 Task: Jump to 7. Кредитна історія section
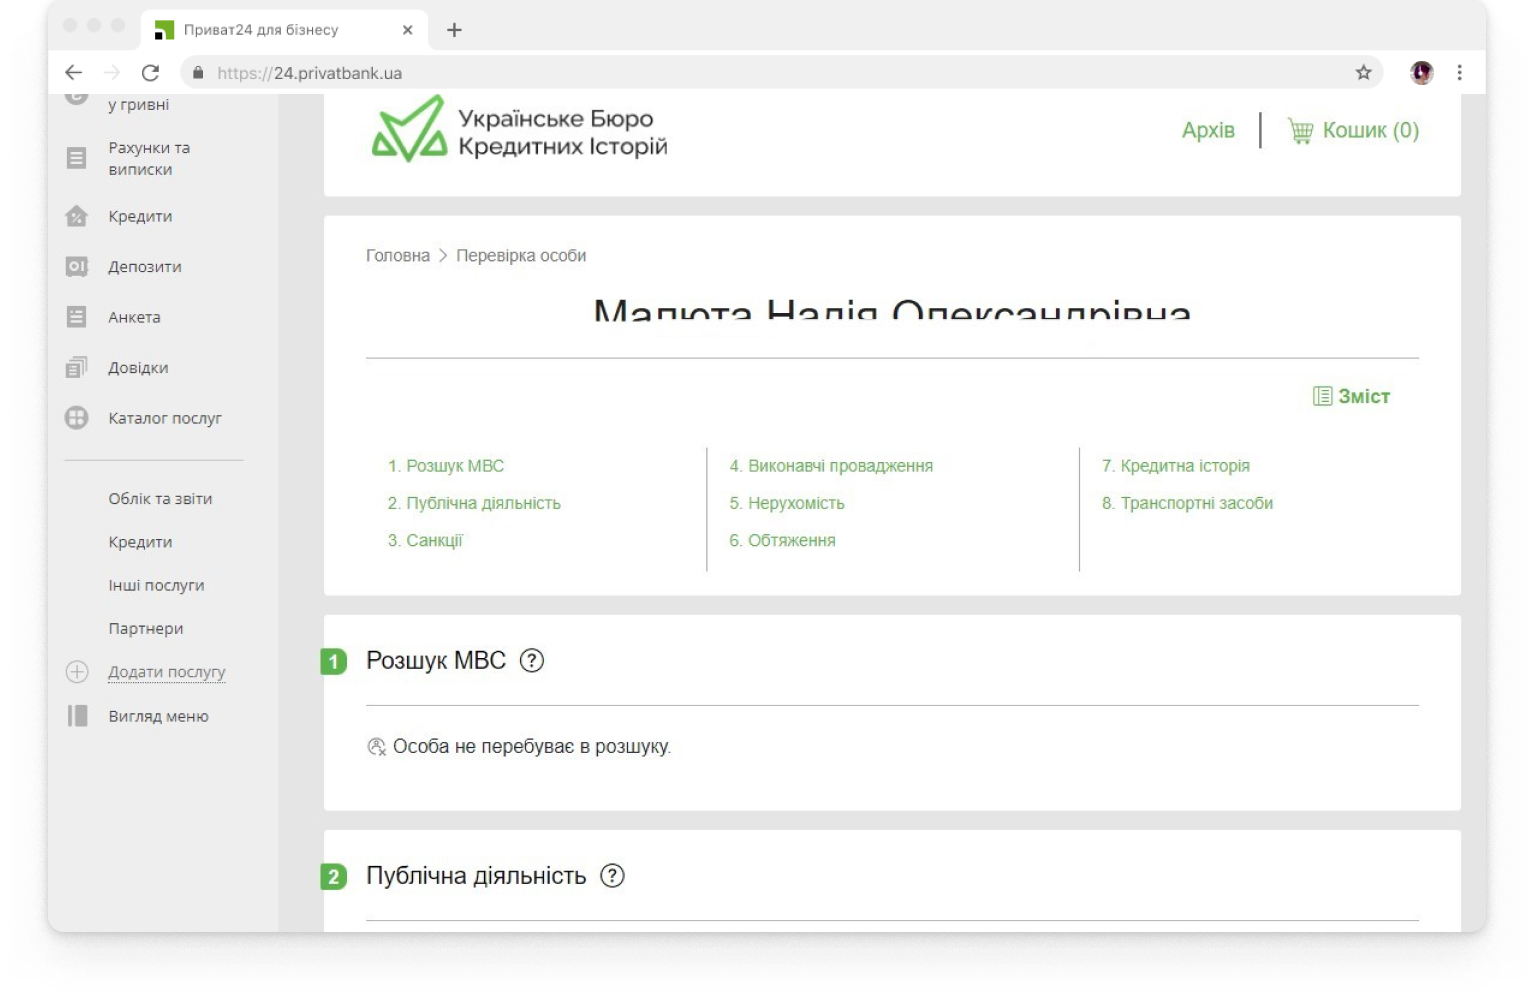pos(1176,466)
